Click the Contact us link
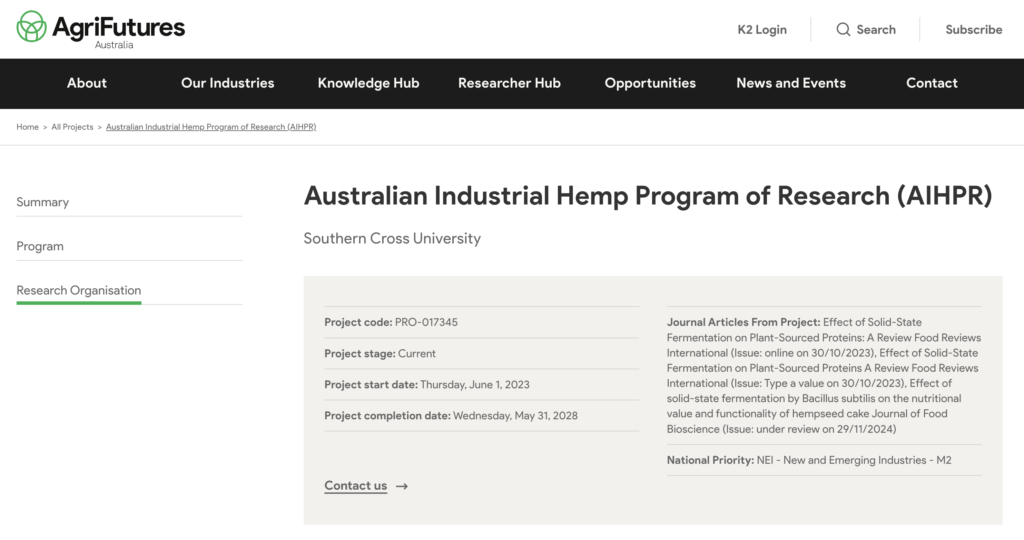 (355, 486)
